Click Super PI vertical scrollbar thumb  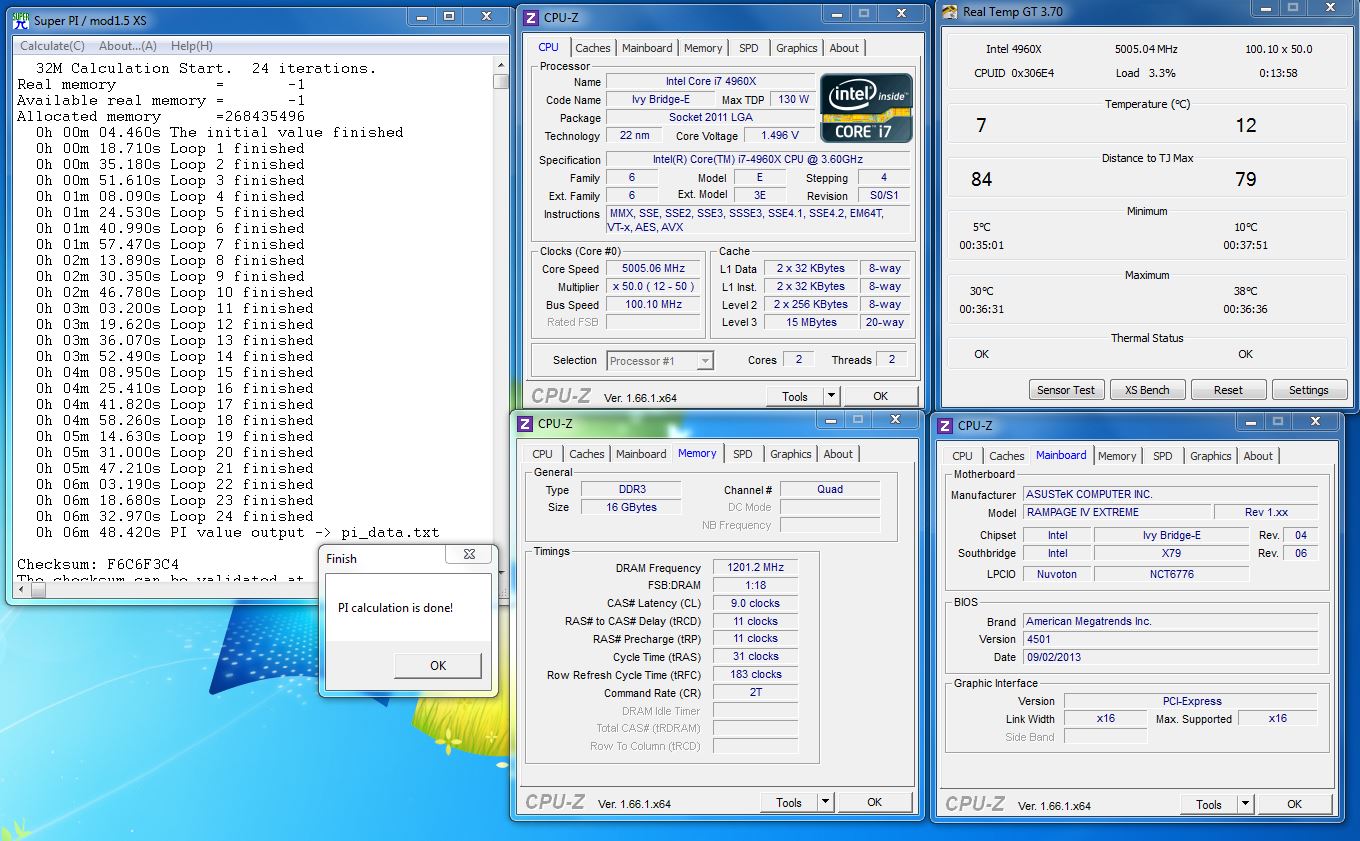[501, 82]
